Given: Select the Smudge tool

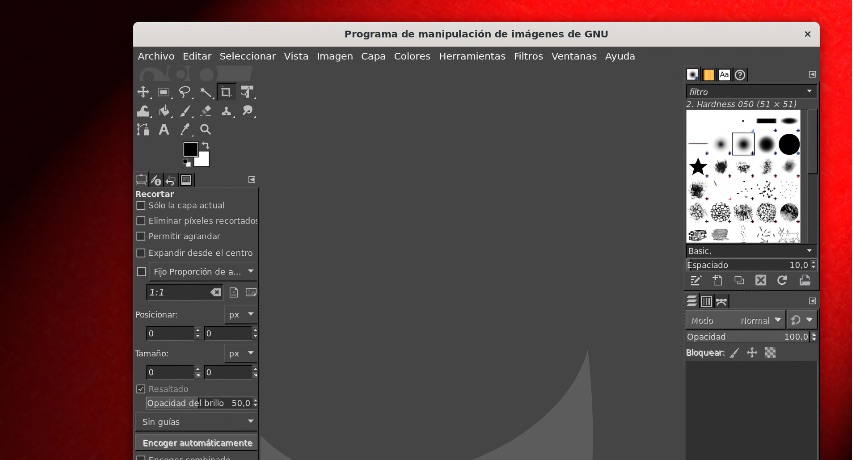Looking at the screenshot, I should 248,111.
